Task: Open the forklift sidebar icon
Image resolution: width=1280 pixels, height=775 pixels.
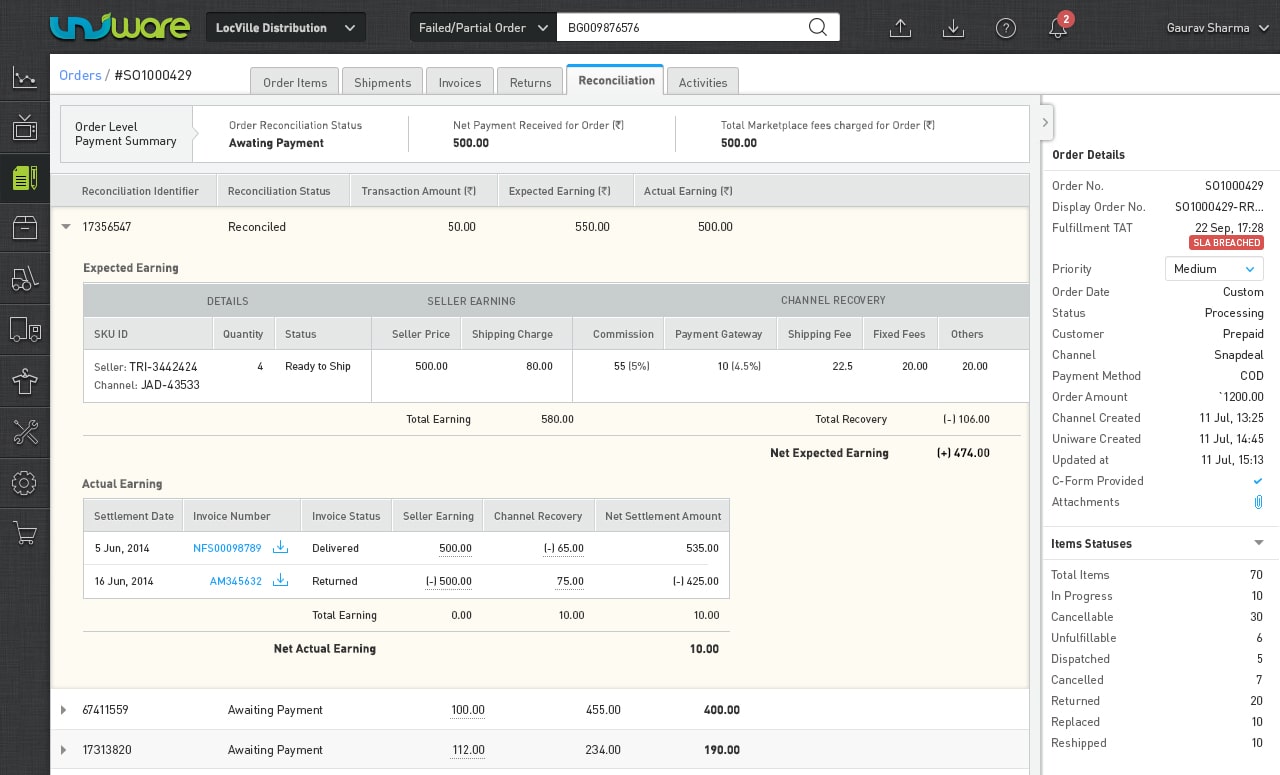Action: tap(25, 279)
